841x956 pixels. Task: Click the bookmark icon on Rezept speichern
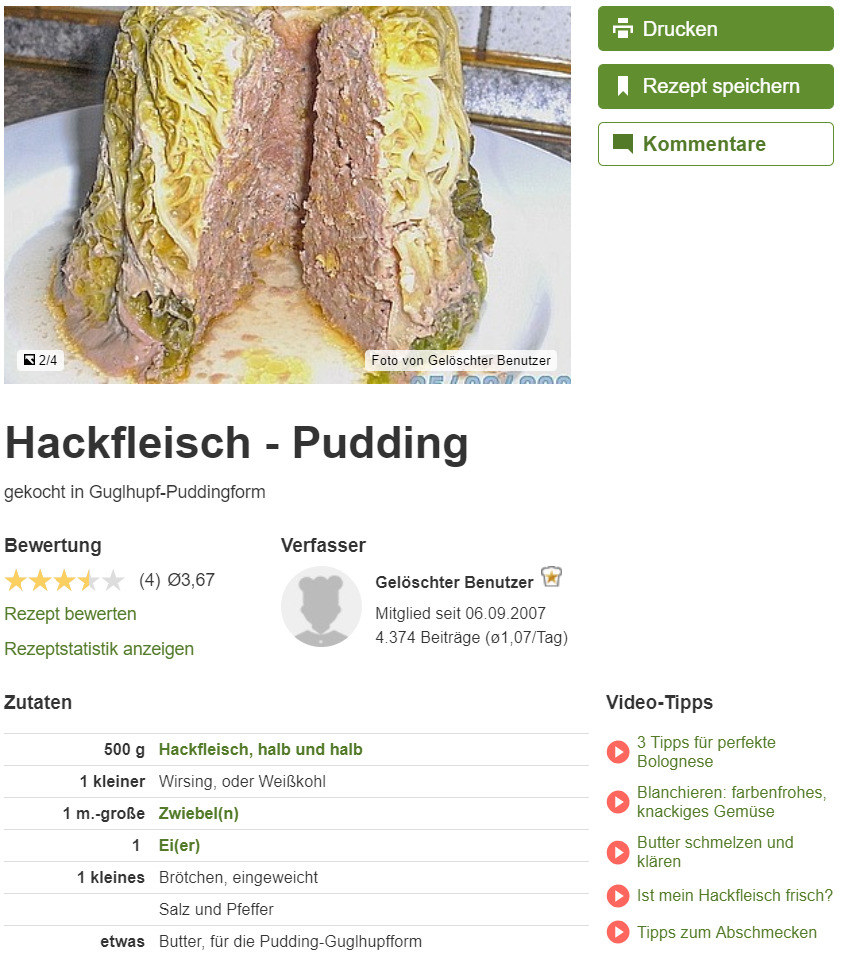click(x=623, y=86)
